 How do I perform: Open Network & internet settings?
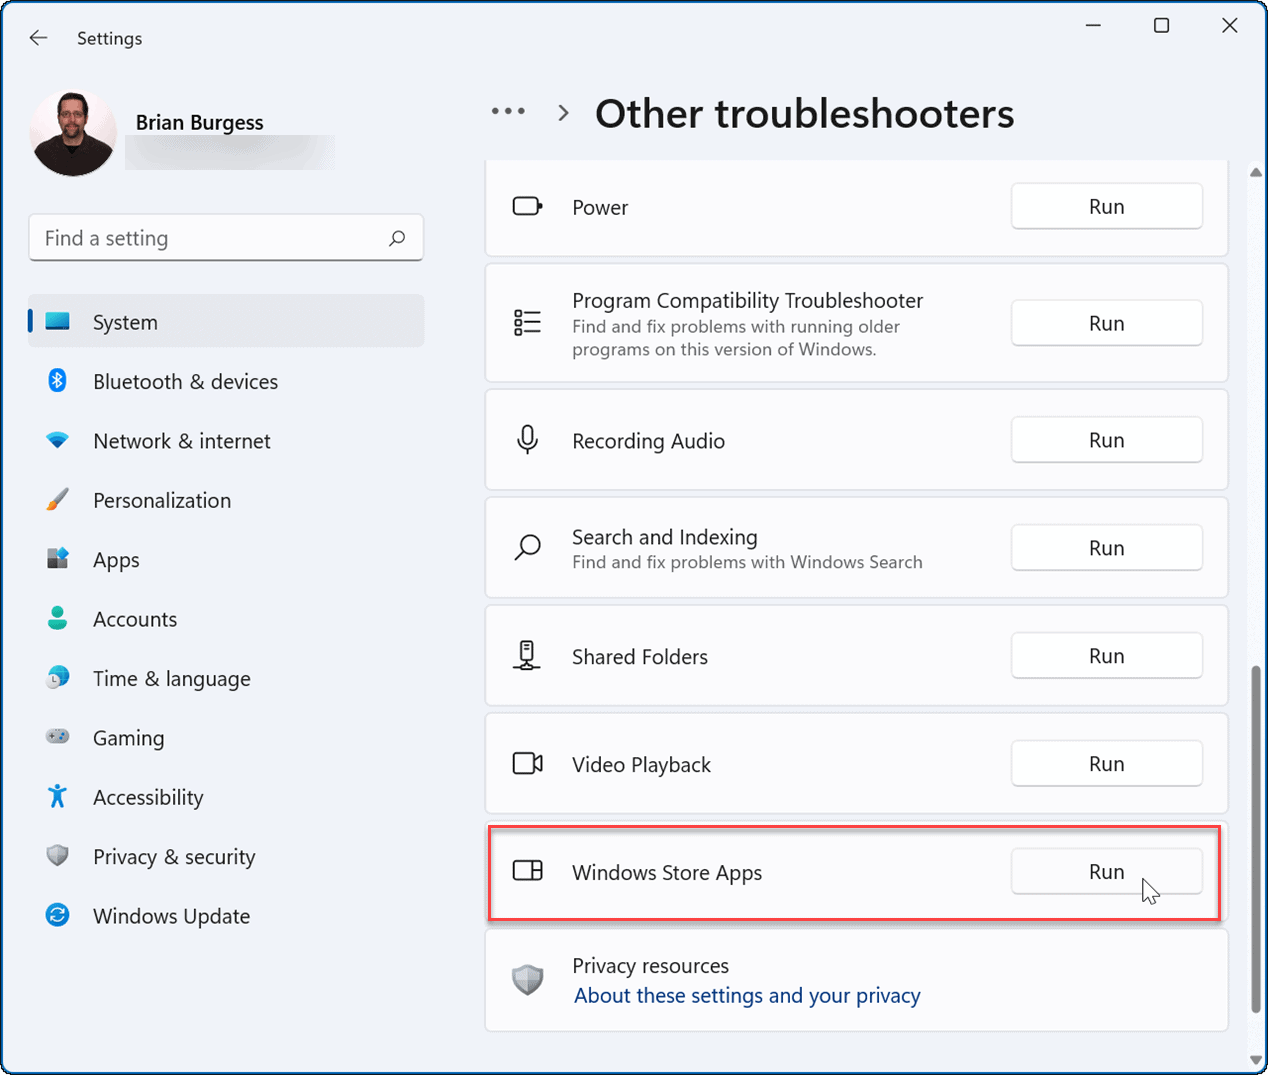pos(226,441)
